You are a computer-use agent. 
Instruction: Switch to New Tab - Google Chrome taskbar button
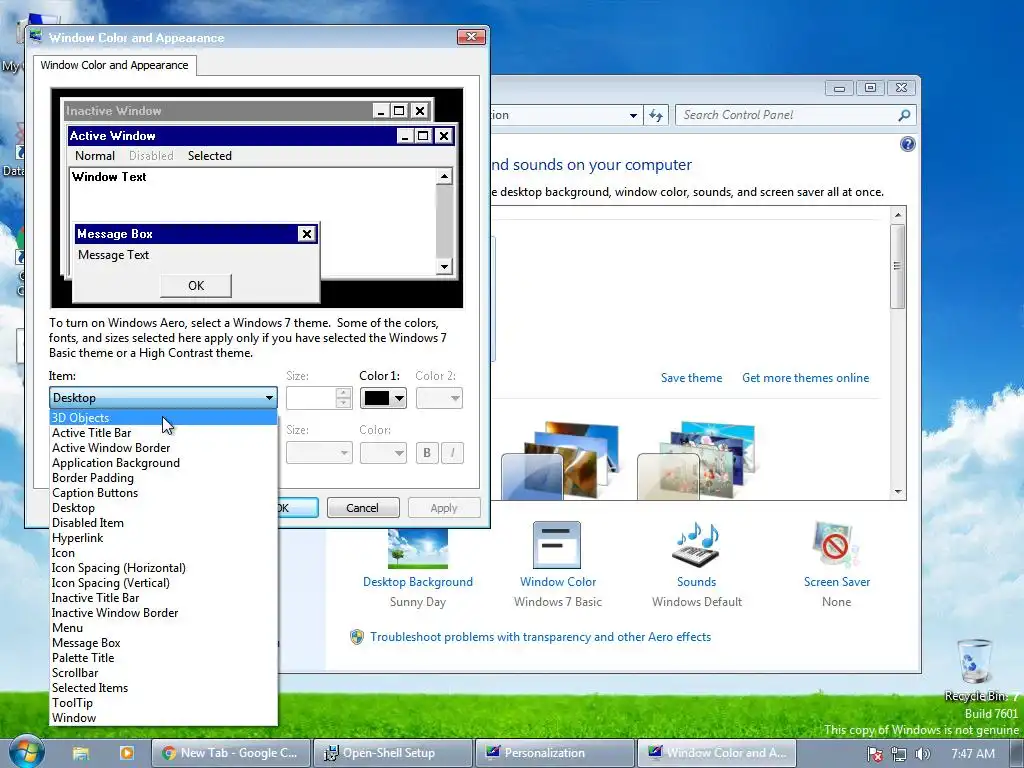point(230,753)
